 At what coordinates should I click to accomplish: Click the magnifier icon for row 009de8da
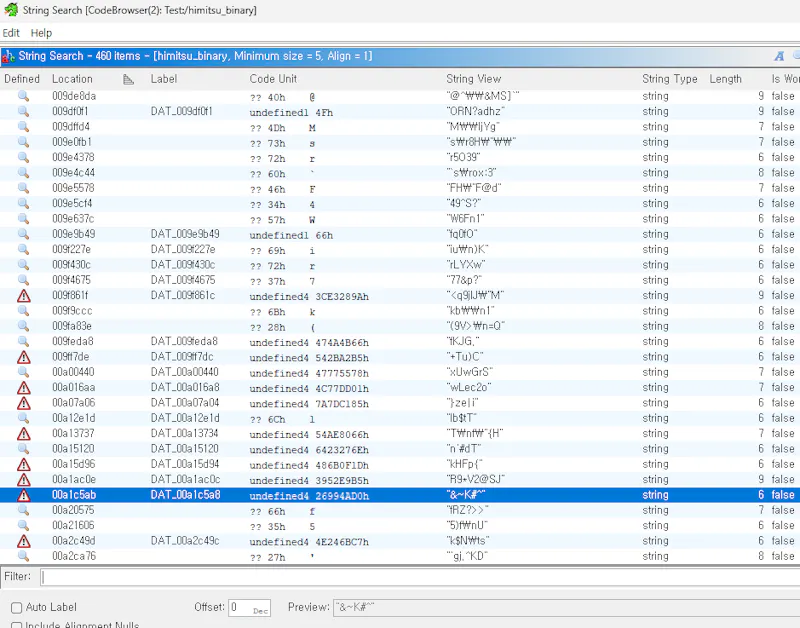click(23, 96)
